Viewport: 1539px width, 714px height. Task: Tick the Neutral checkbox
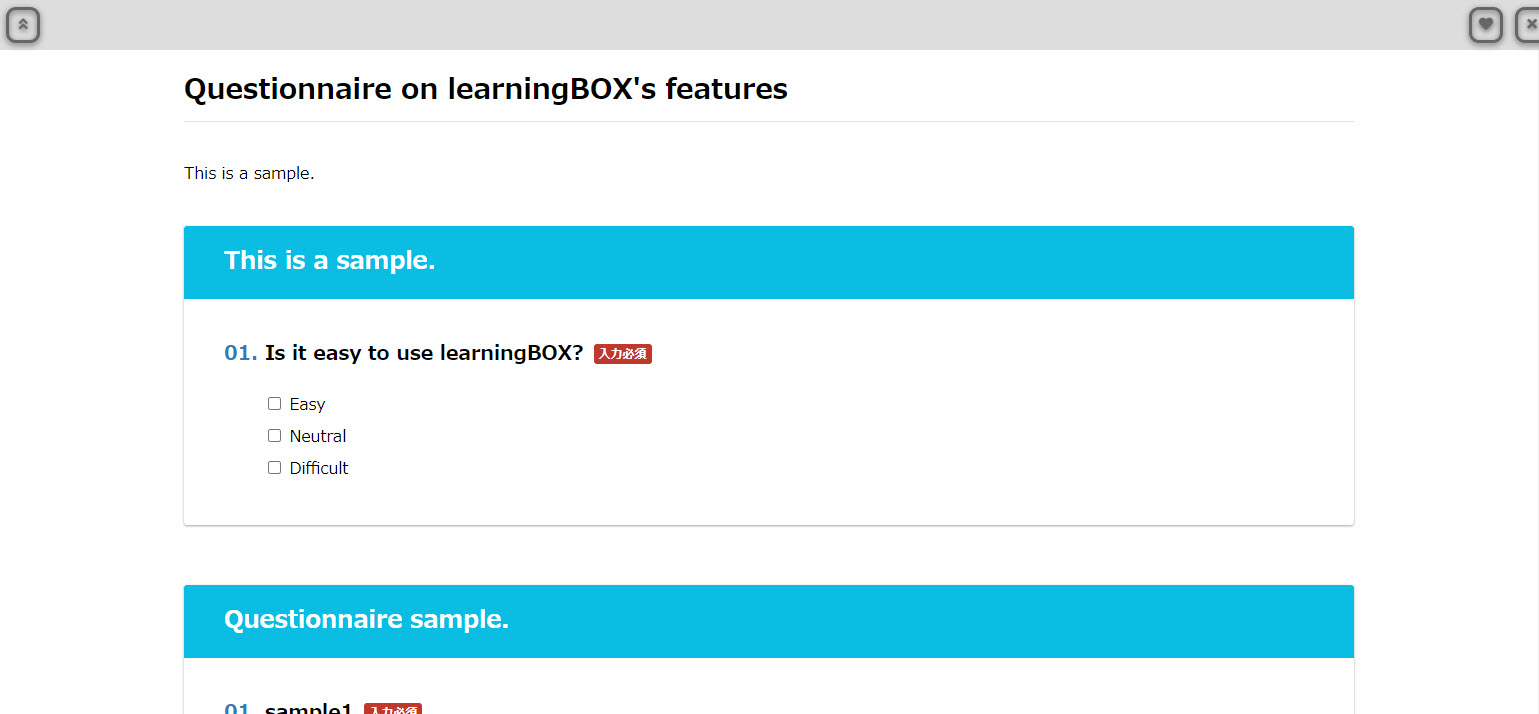tap(275, 436)
